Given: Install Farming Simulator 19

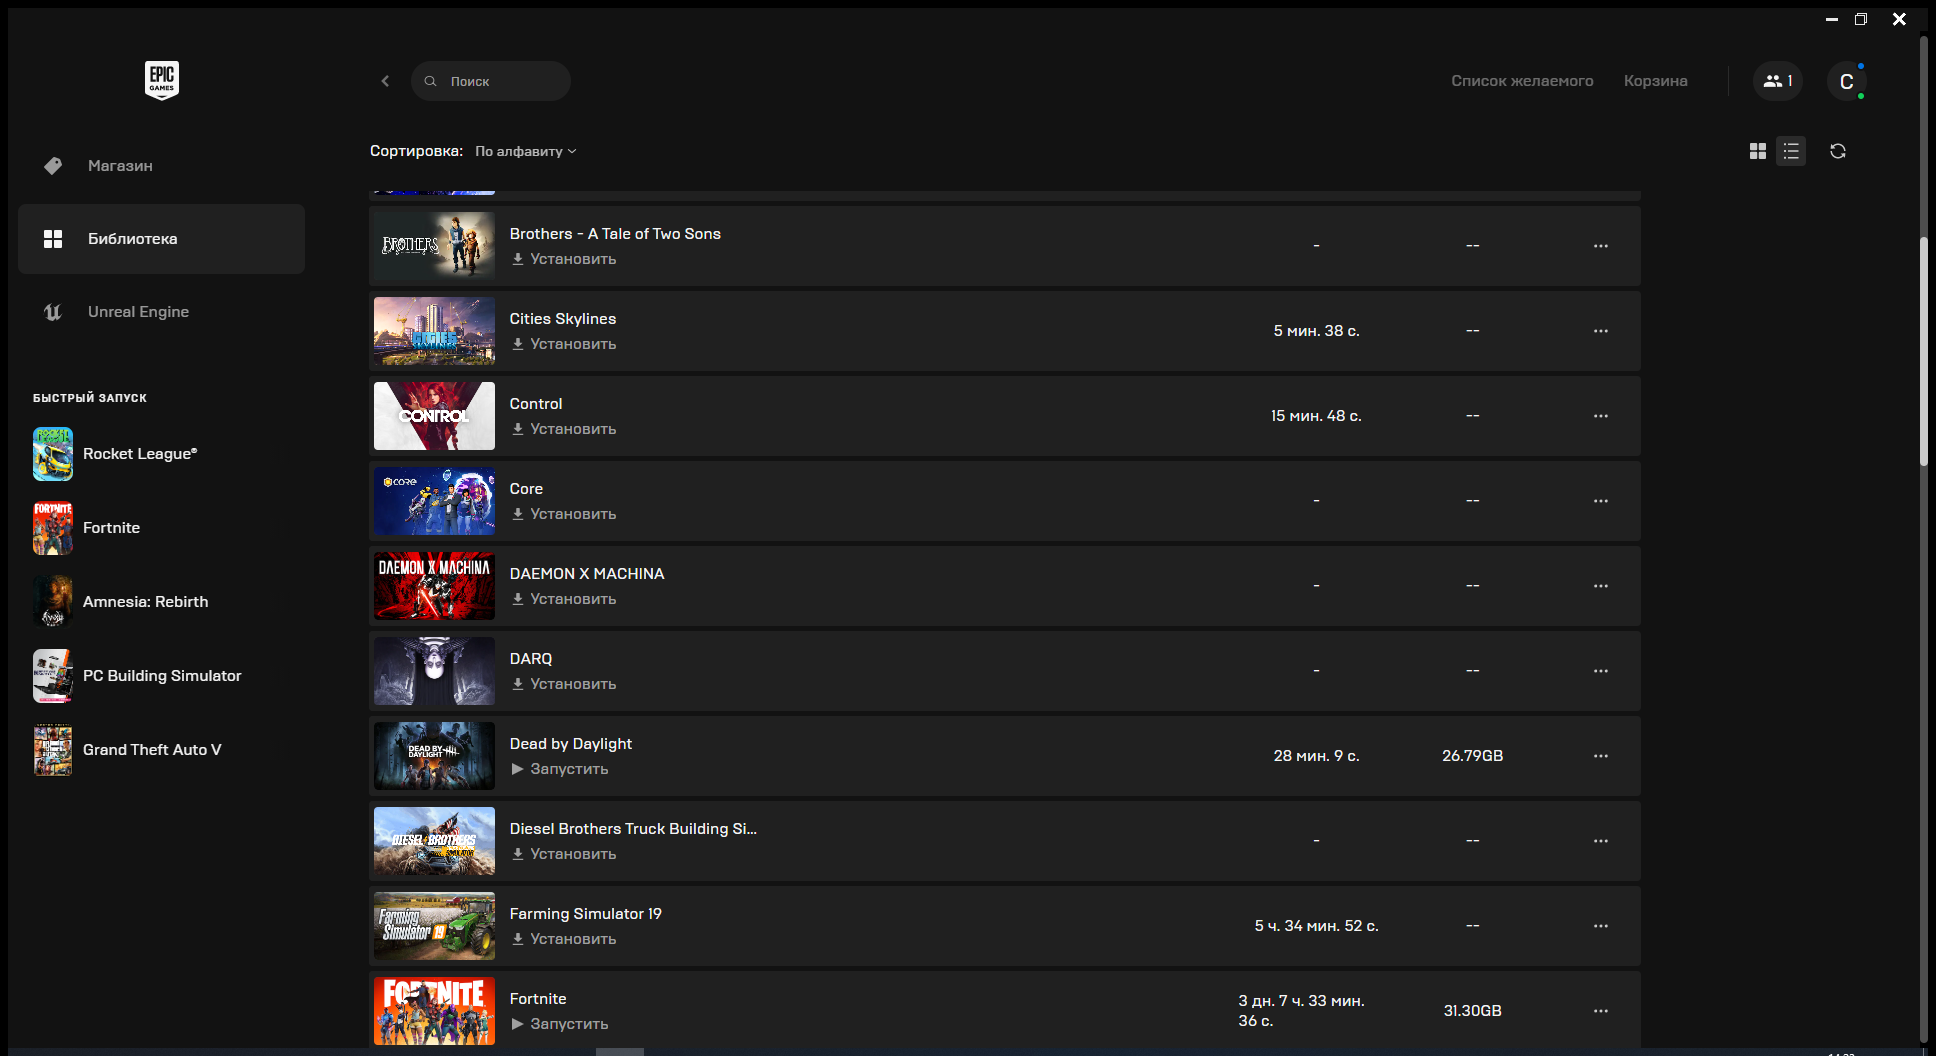Looking at the screenshot, I should (x=564, y=939).
